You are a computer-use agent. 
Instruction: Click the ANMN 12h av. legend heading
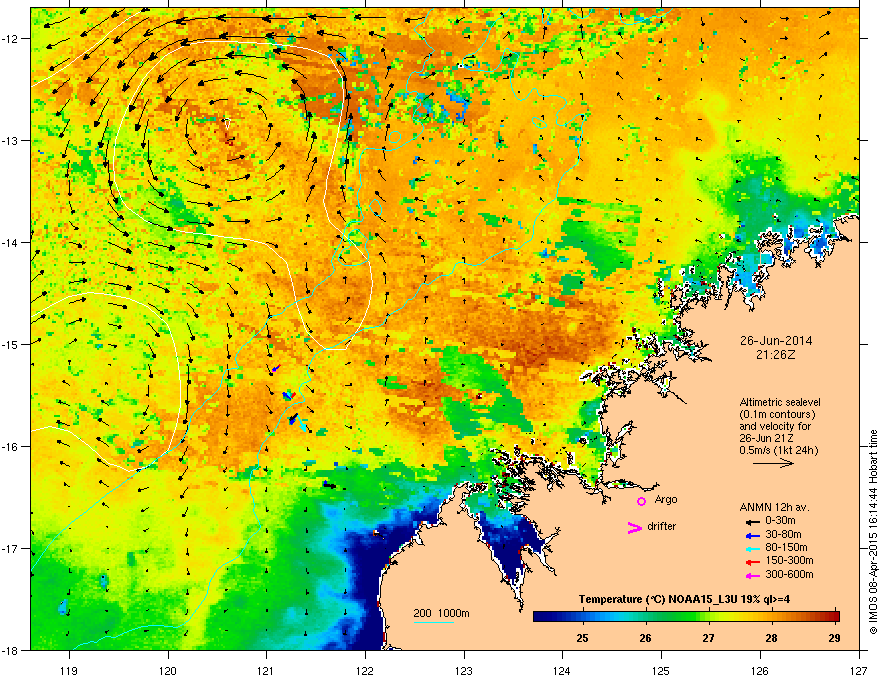click(774, 507)
